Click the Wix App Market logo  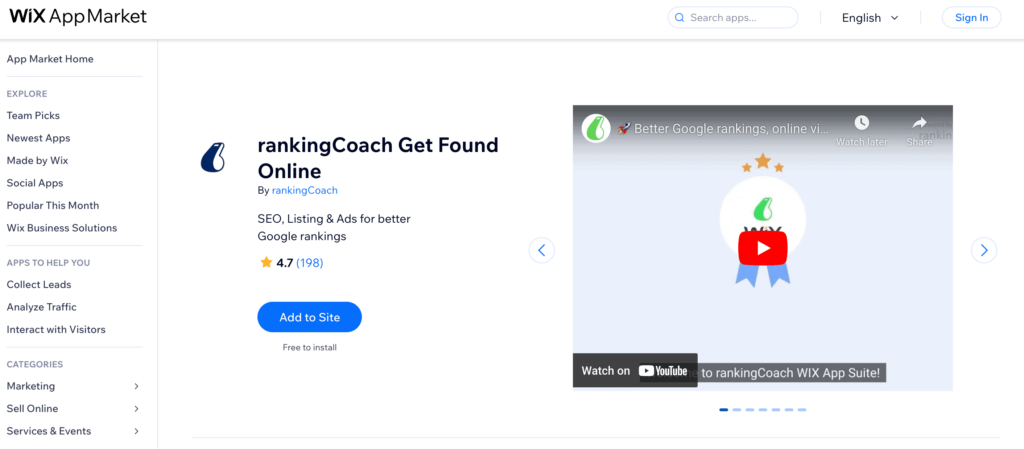79,17
